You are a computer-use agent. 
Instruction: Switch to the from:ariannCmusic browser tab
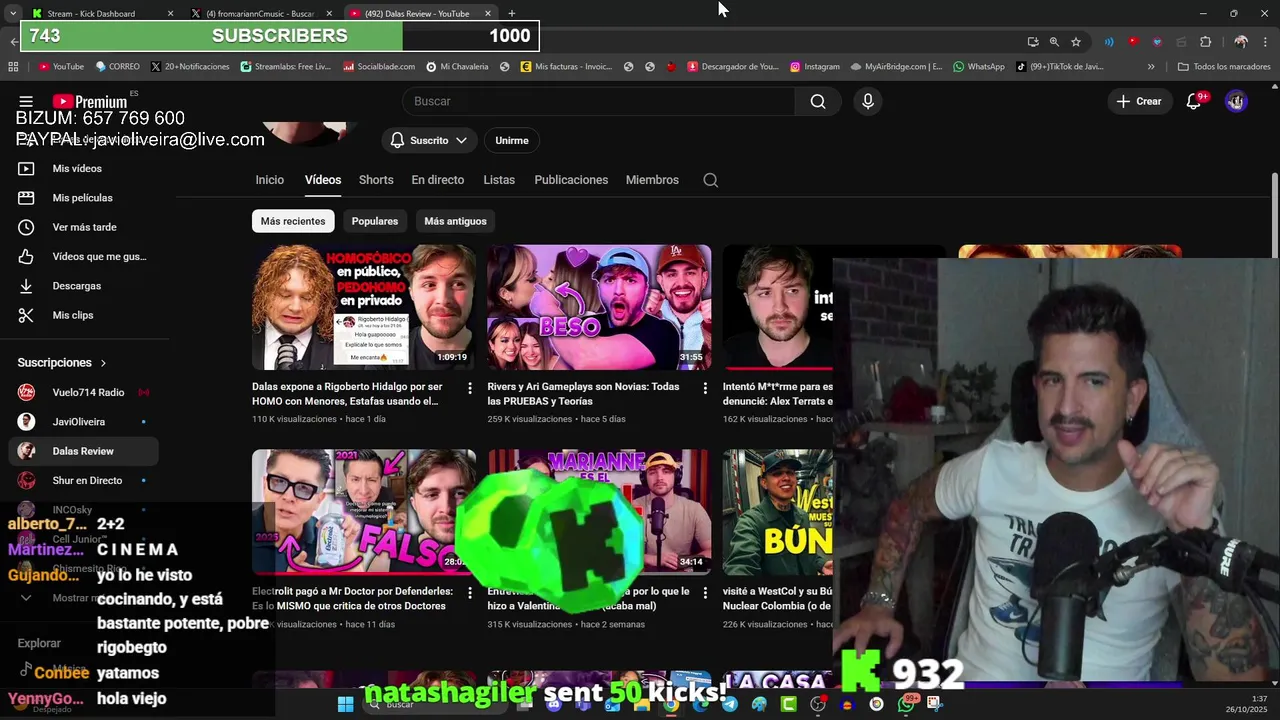pos(260,13)
